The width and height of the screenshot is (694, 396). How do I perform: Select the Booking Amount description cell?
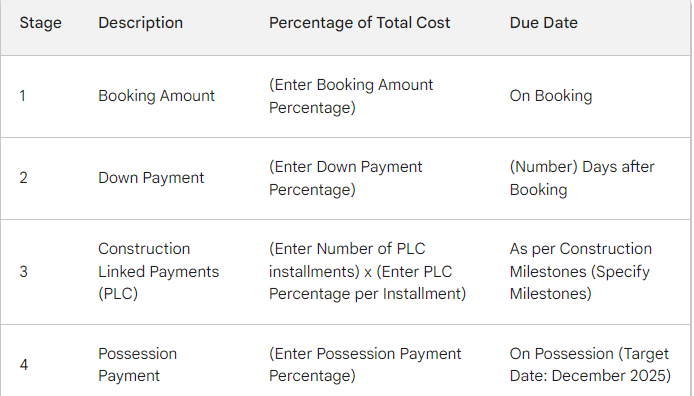coord(156,96)
